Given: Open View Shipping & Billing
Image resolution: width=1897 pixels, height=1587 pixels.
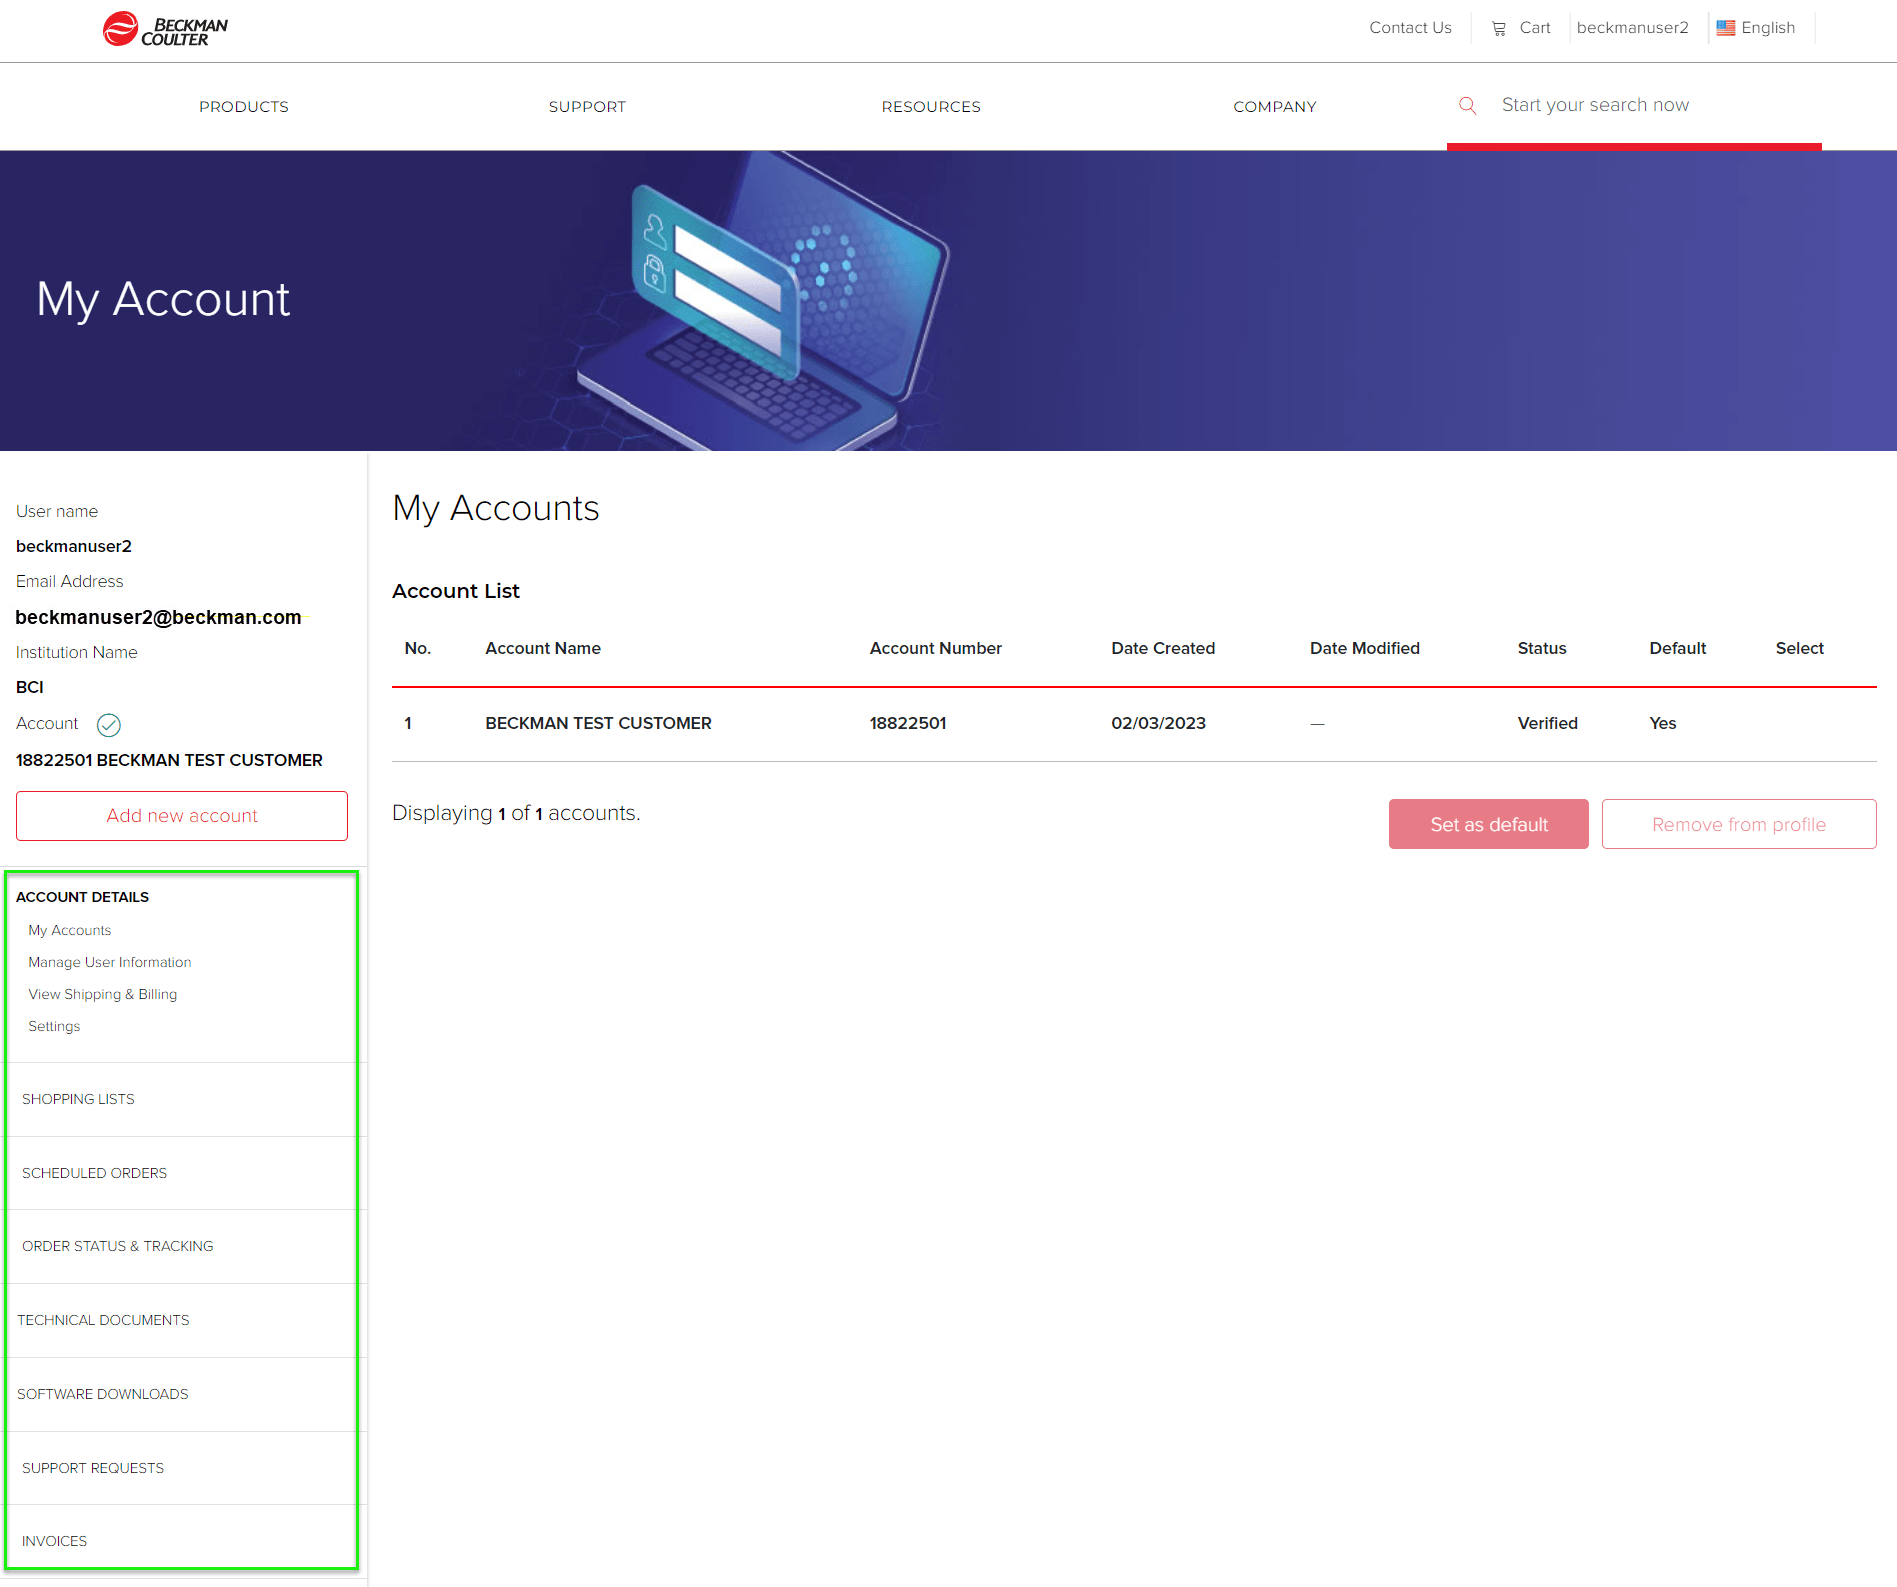Looking at the screenshot, I should pyautogui.click(x=103, y=994).
